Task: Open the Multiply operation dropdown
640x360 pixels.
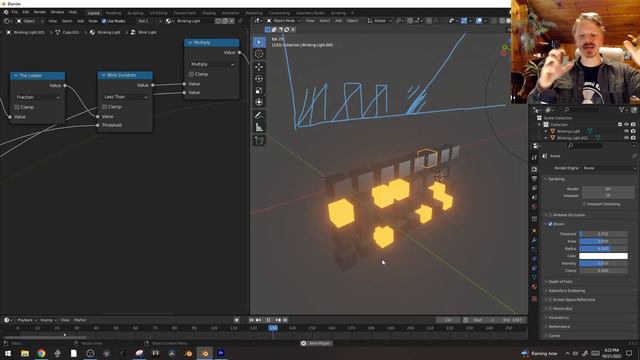Action: tap(212, 64)
